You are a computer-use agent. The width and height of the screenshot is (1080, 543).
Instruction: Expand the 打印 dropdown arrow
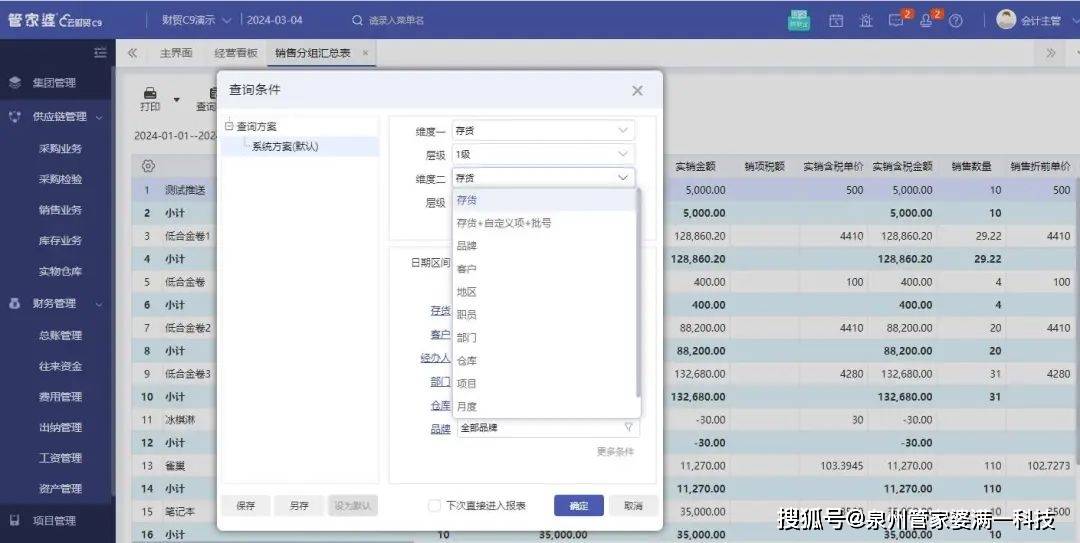coord(176,100)
